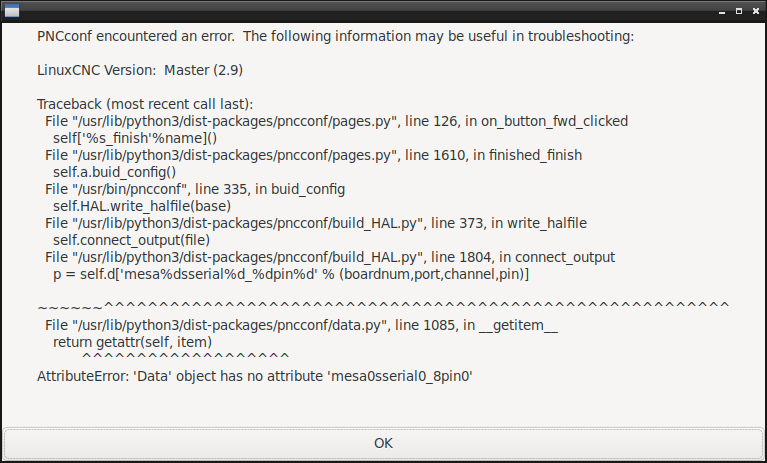
Task: Minimize the PNCconf error window
Action: click(722, 11)
